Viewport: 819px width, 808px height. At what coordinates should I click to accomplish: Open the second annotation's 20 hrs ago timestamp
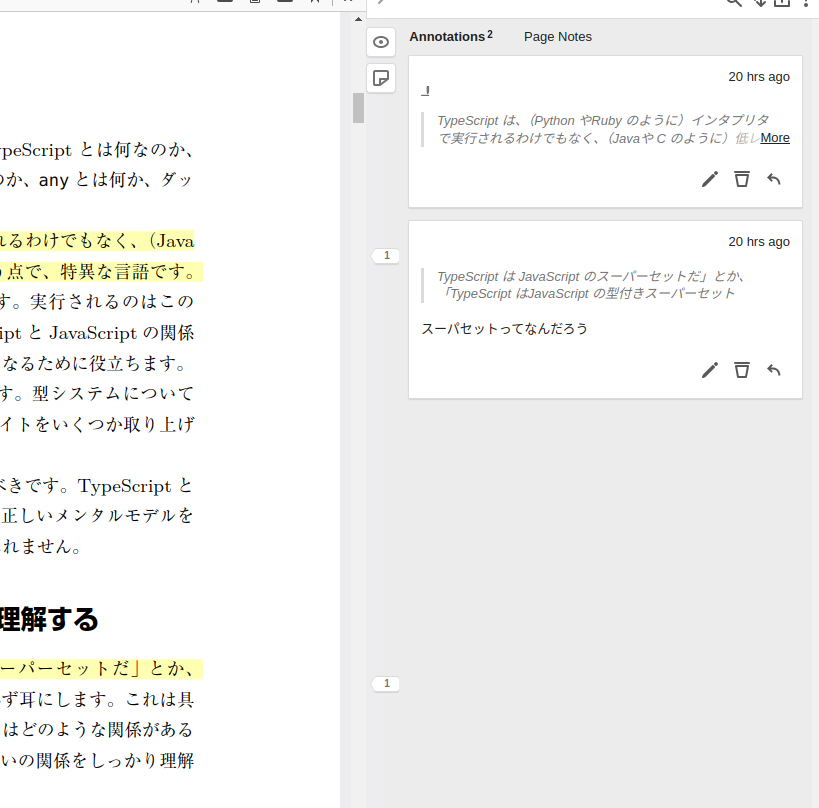pos(759,242)
